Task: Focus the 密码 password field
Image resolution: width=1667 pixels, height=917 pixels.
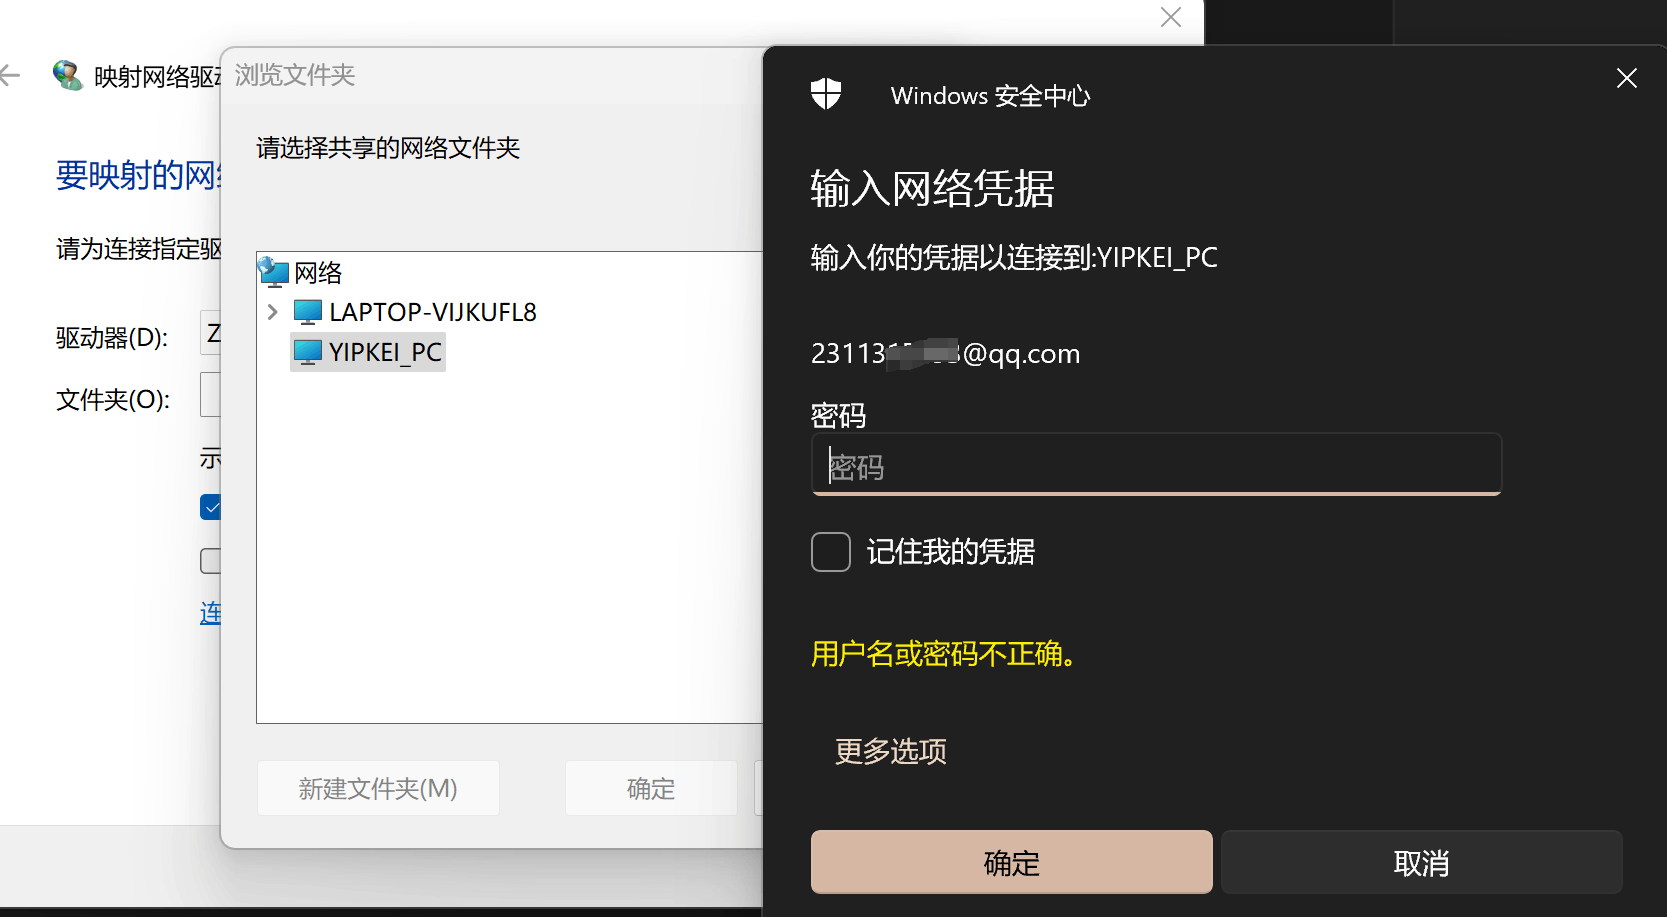Action: (x=1156, y=464)
